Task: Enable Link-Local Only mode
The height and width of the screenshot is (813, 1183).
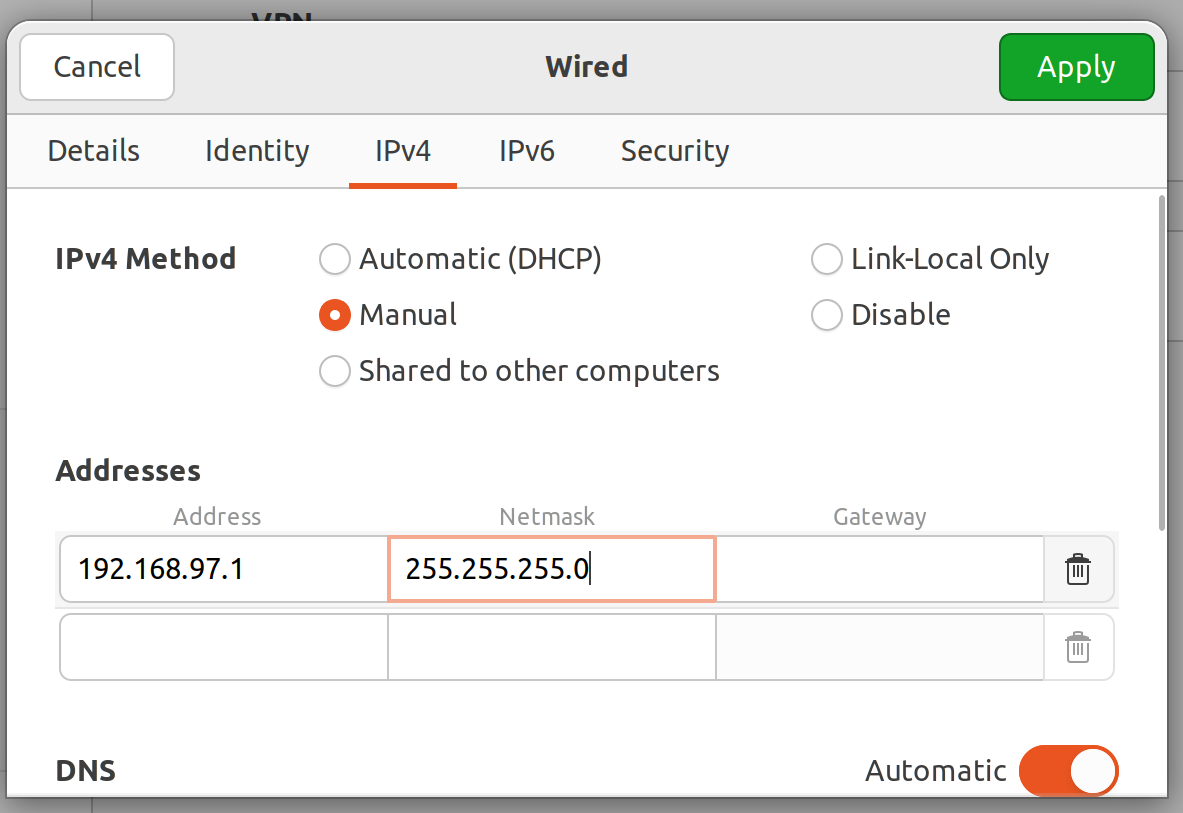Action: (827, 258)
